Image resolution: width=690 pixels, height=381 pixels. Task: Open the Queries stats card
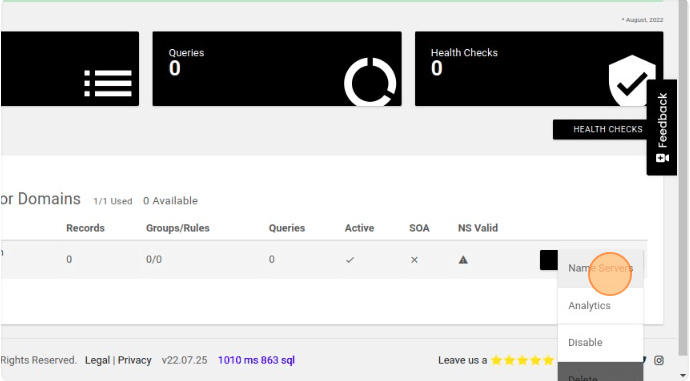coord(277,69)
